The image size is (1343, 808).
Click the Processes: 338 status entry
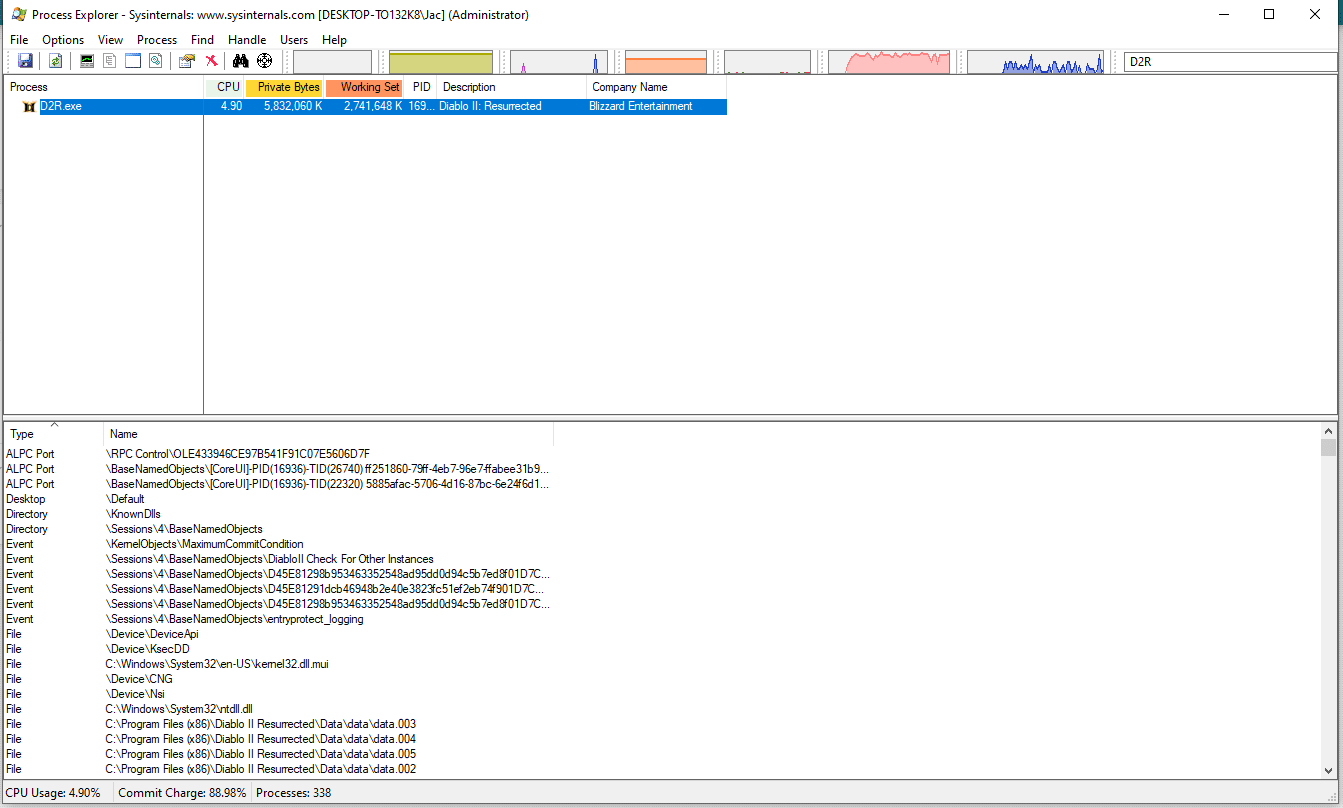tap(294, 793)
